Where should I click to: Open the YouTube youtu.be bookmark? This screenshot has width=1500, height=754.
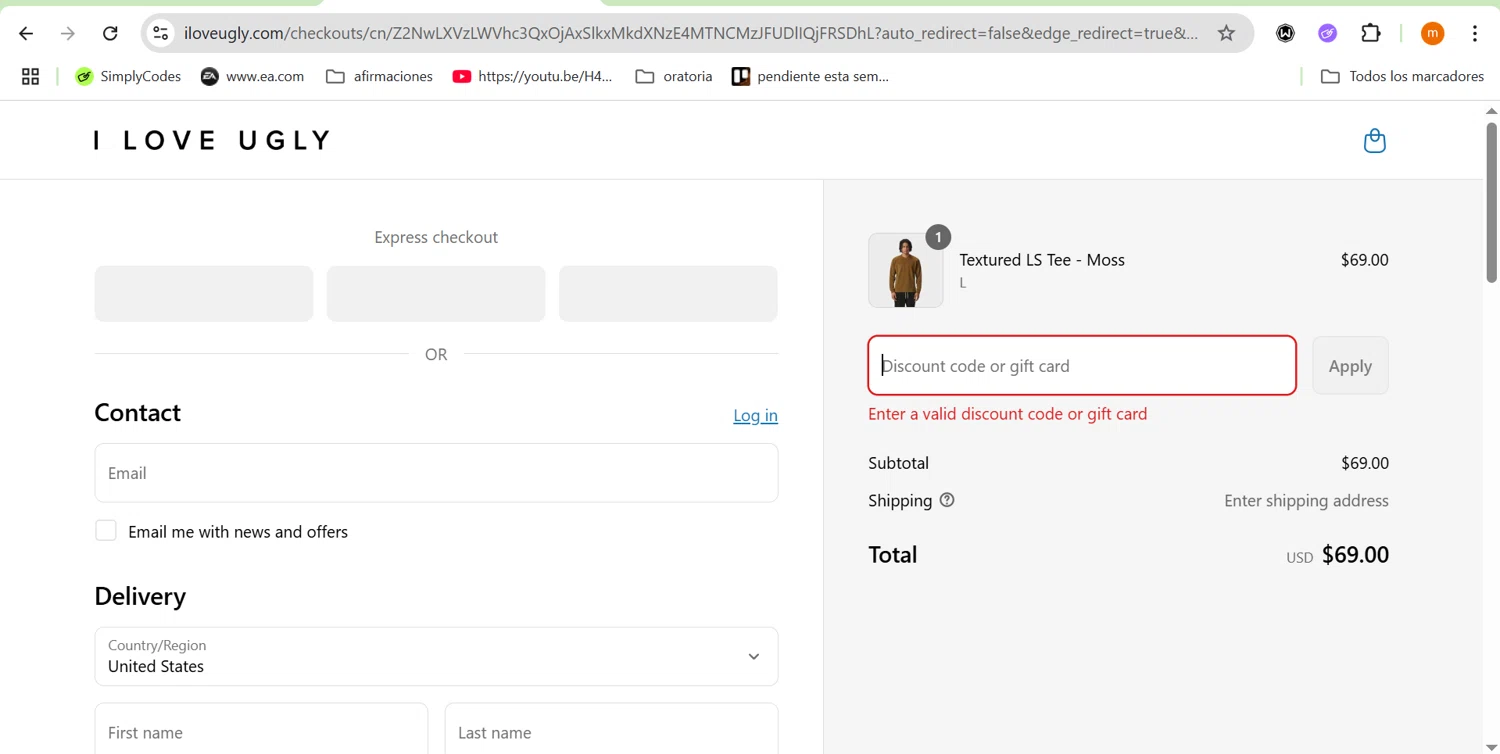point(532,76)
